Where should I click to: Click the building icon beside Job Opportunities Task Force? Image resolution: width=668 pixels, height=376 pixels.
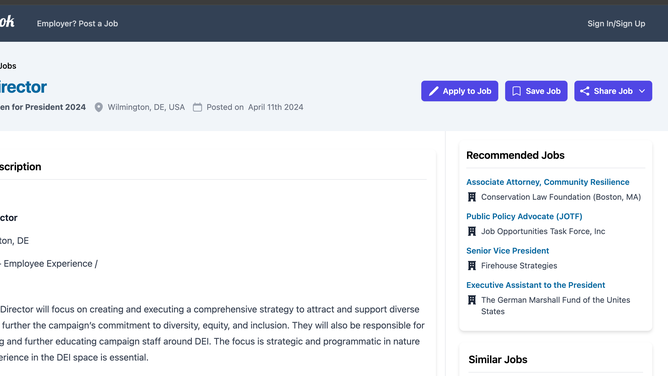coord(472,231)
